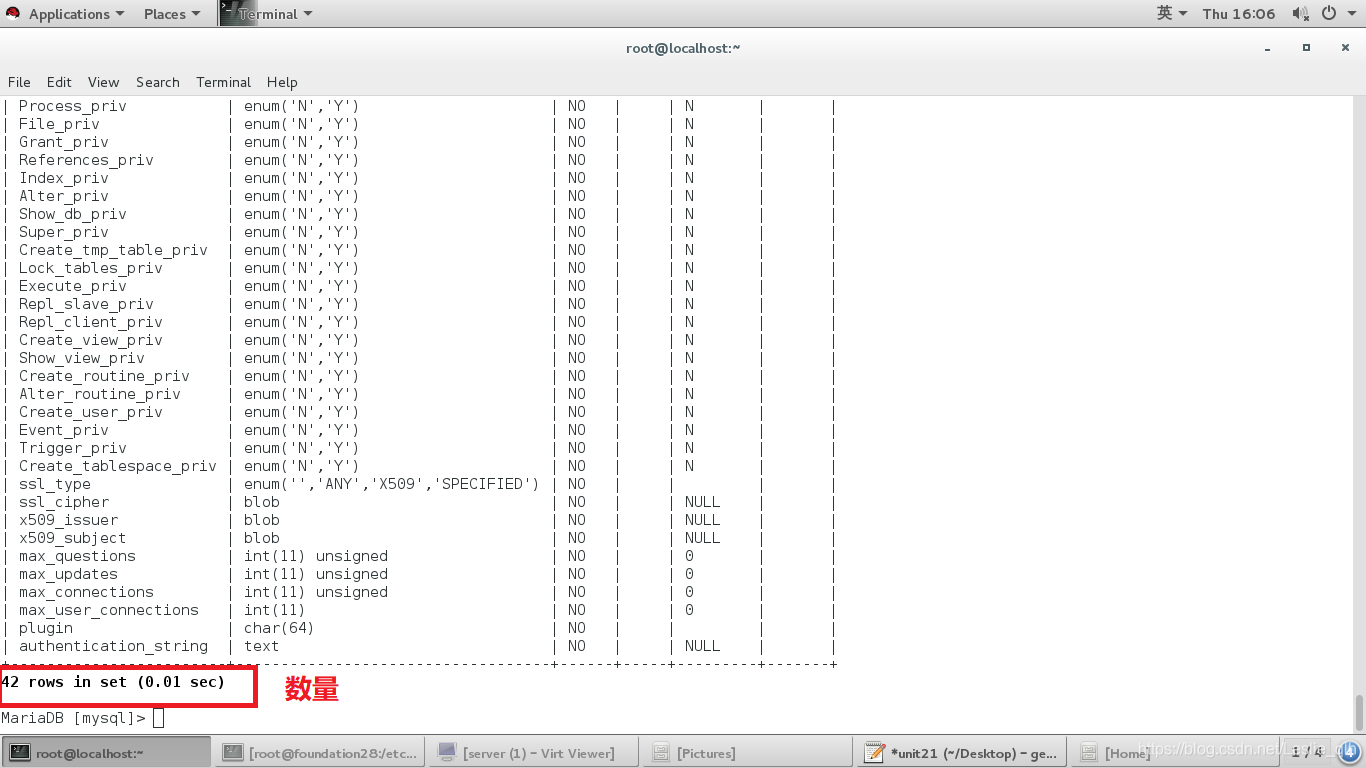Click the MariaDB [mysql]> prompt cursor
Image resolution: width=1366 pixels, height=768 pixels.
tap(158, 718)
